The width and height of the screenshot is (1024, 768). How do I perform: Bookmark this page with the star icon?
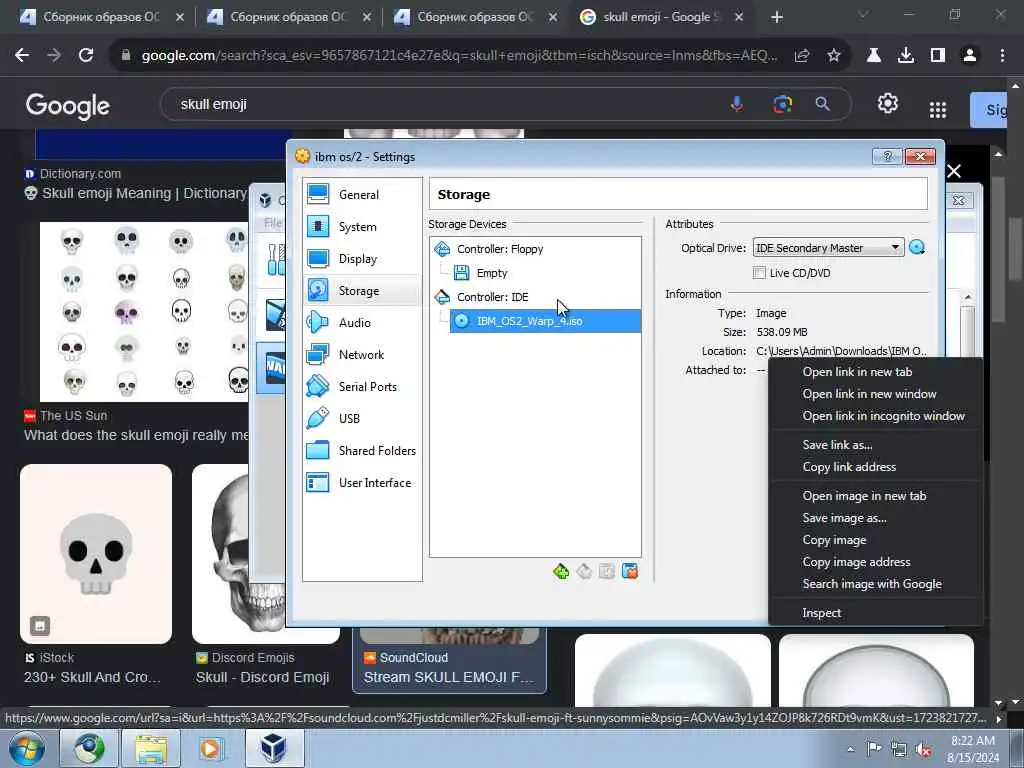(x=834, y=56)
